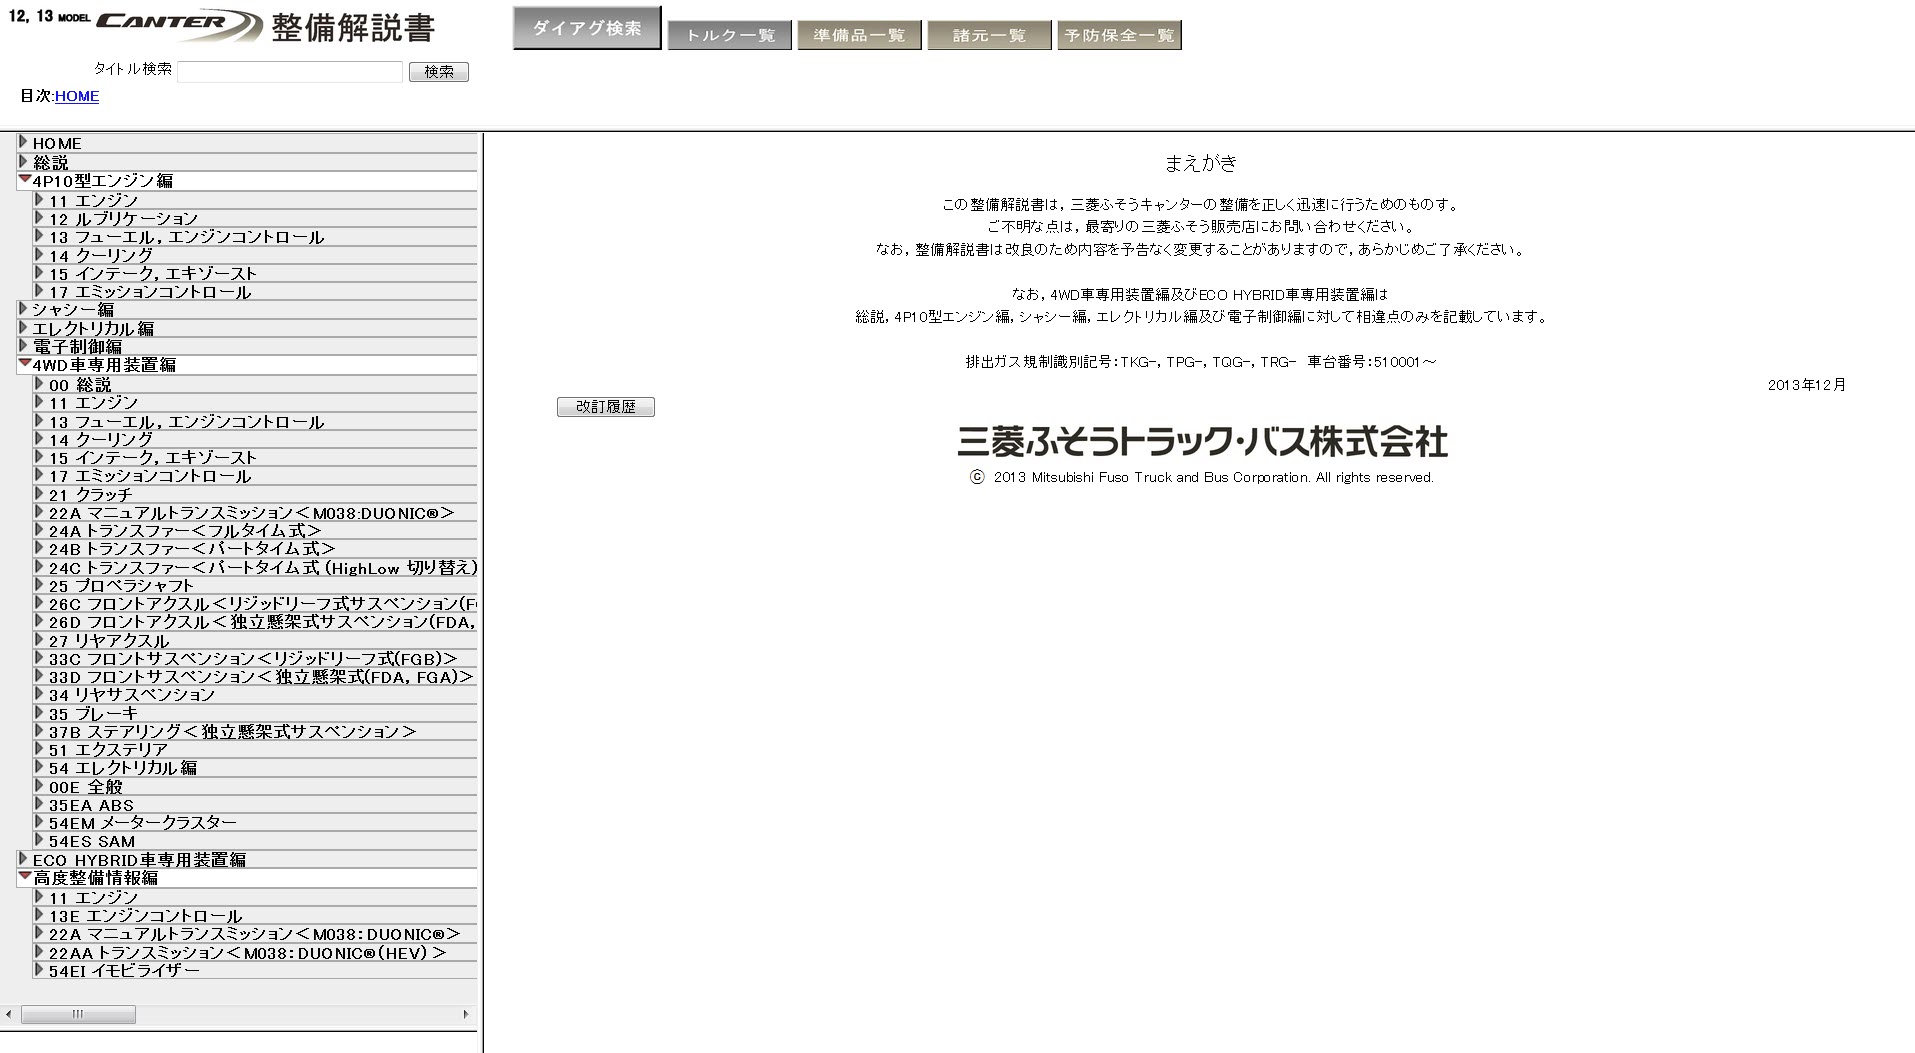Expand the シャシー編 tree section
This screenshot has width=1915, height=1053.
pos(24,310)
